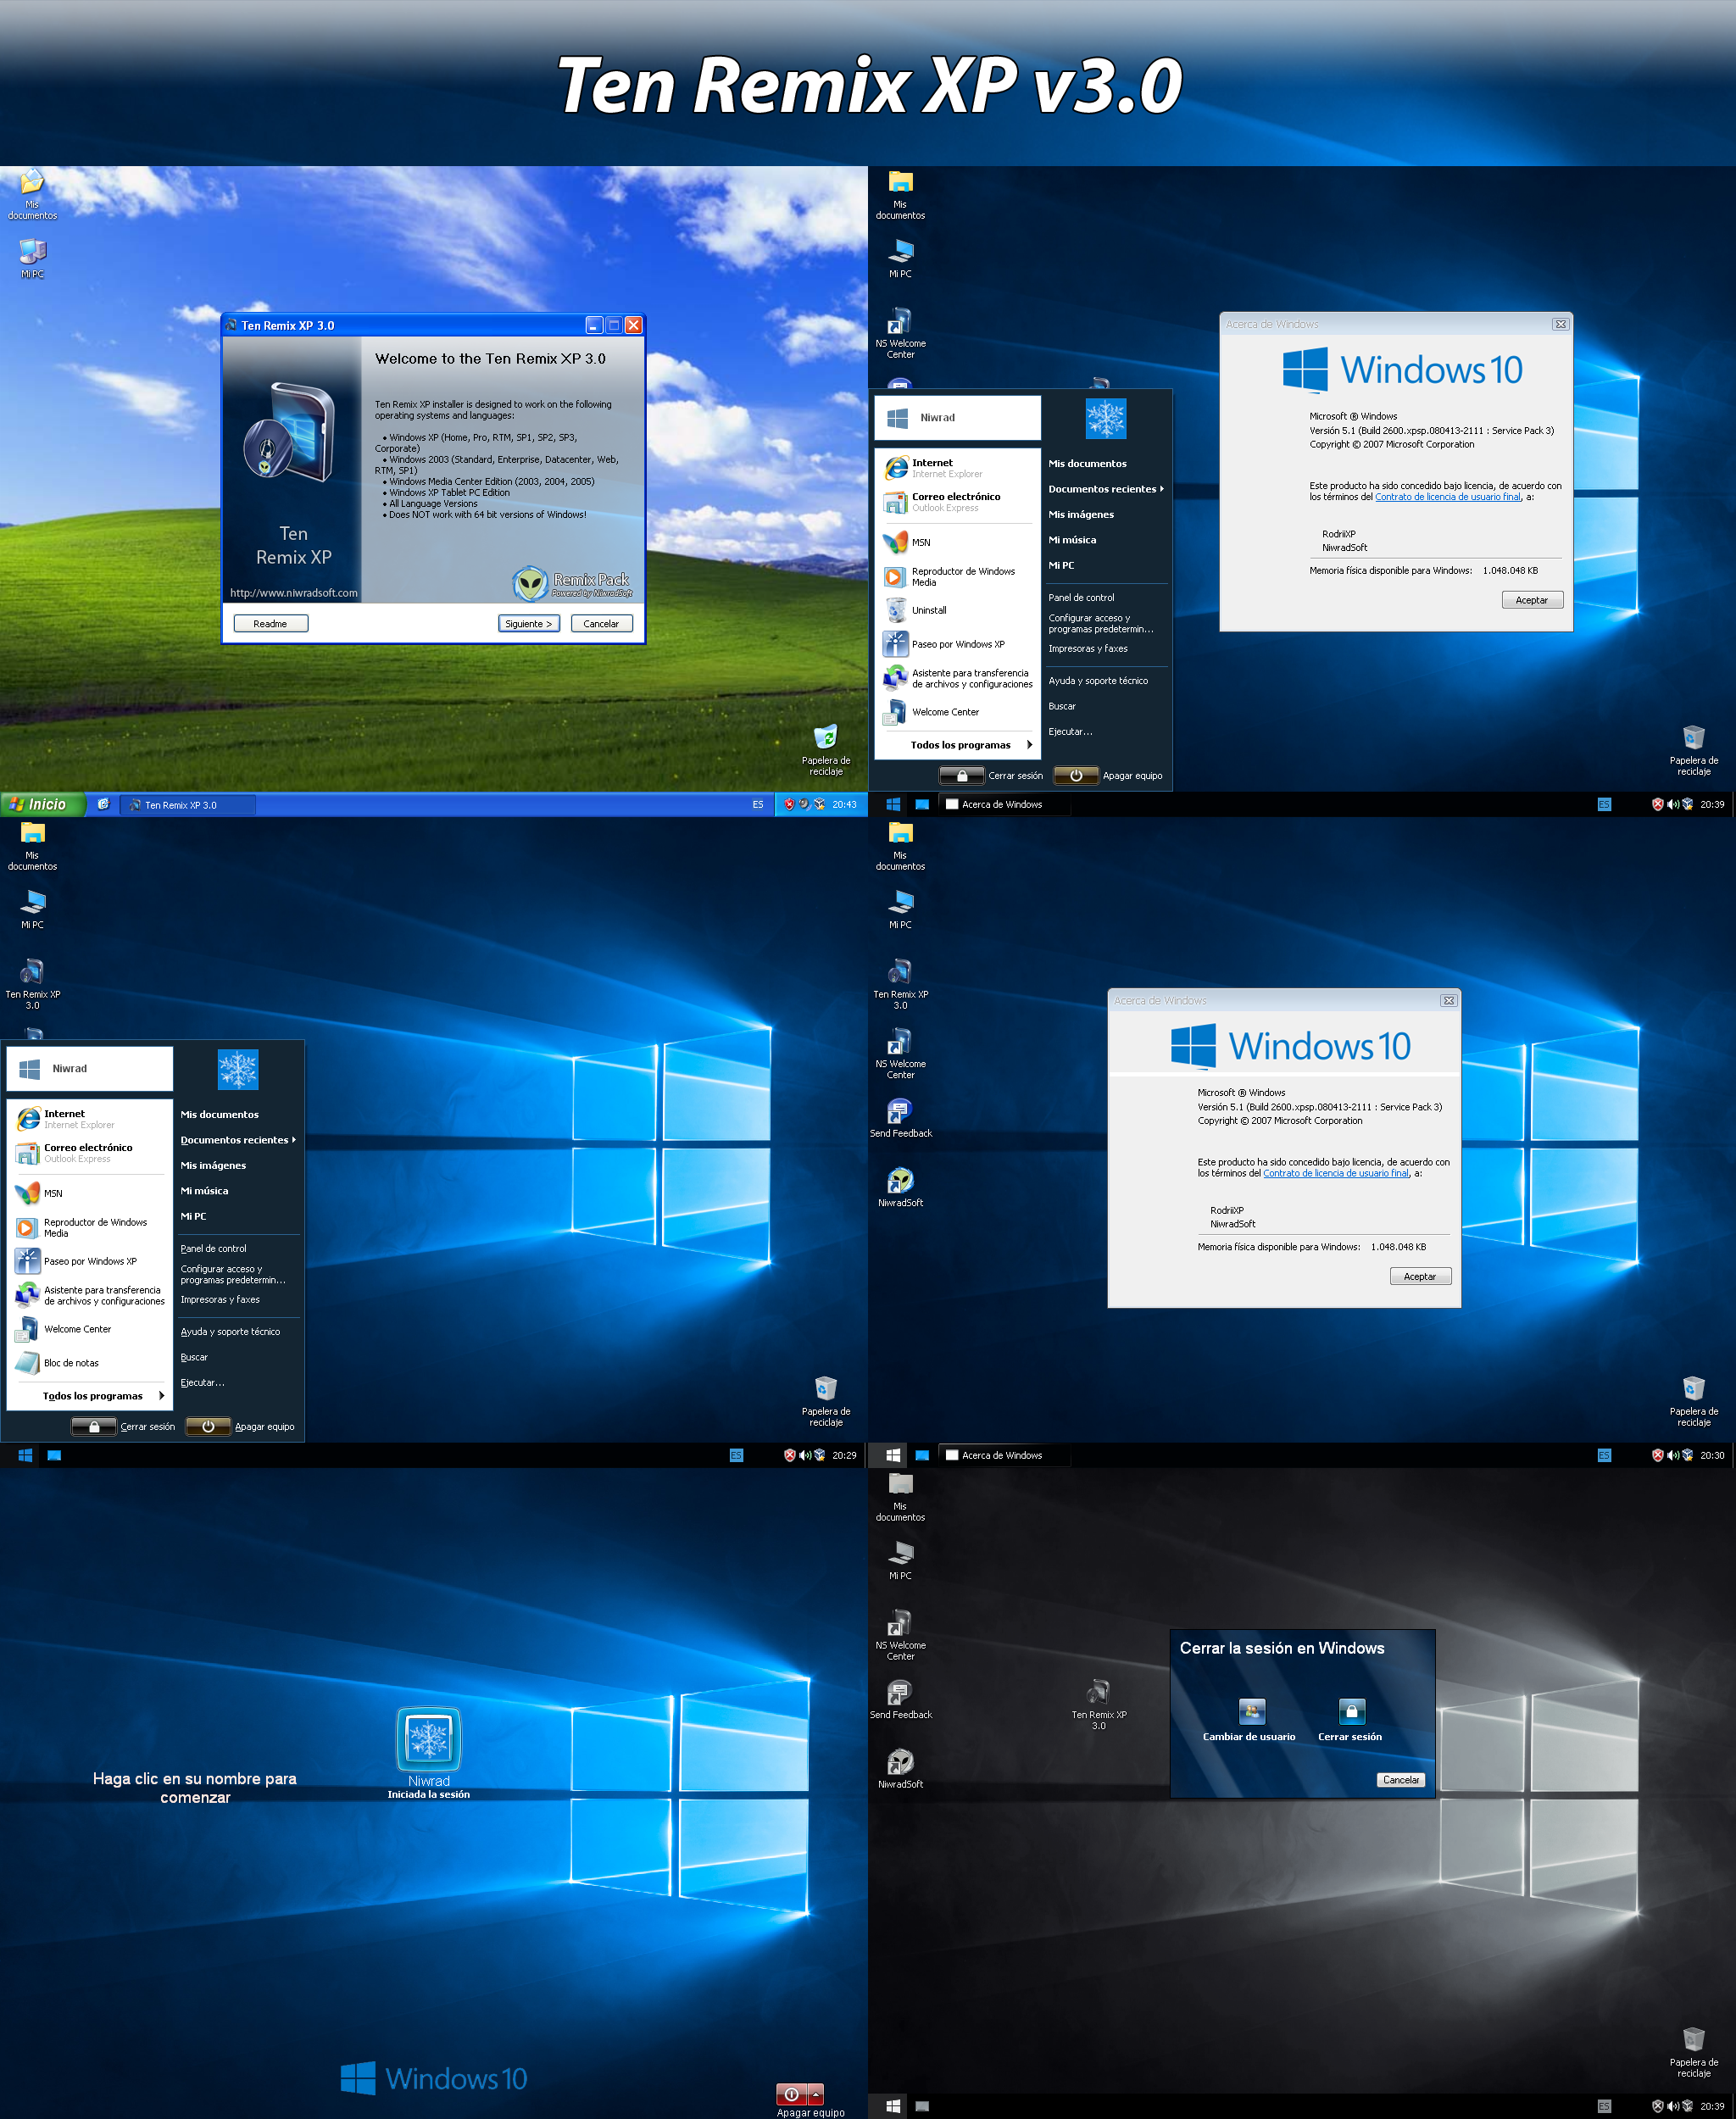Open the grayscale Papelera de reciclaje icon
1736x2119 pixels.
1694,2052
